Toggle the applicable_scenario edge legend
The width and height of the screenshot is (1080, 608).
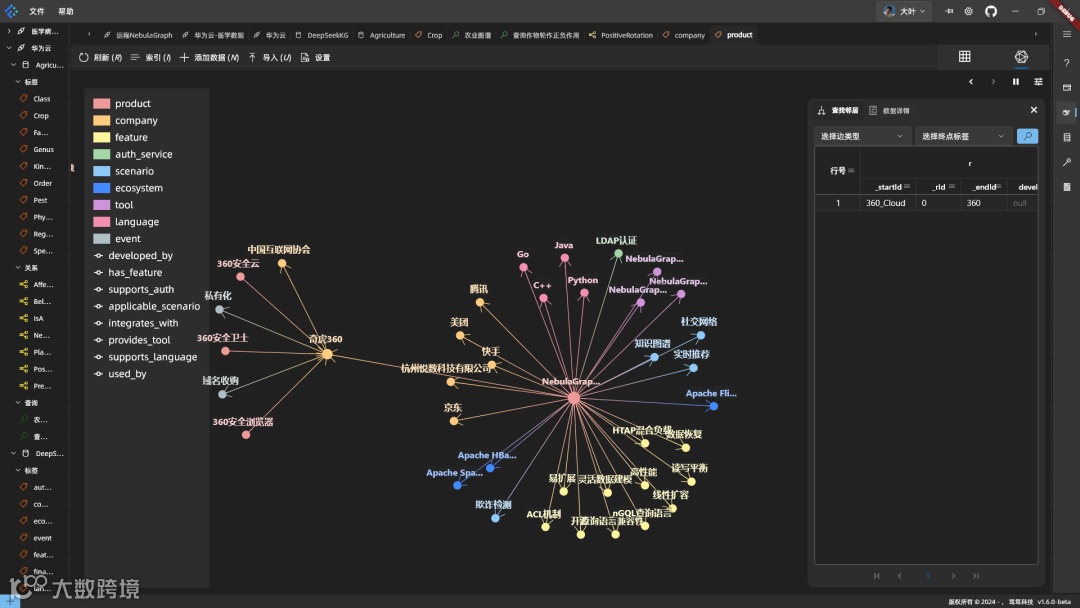147,306
